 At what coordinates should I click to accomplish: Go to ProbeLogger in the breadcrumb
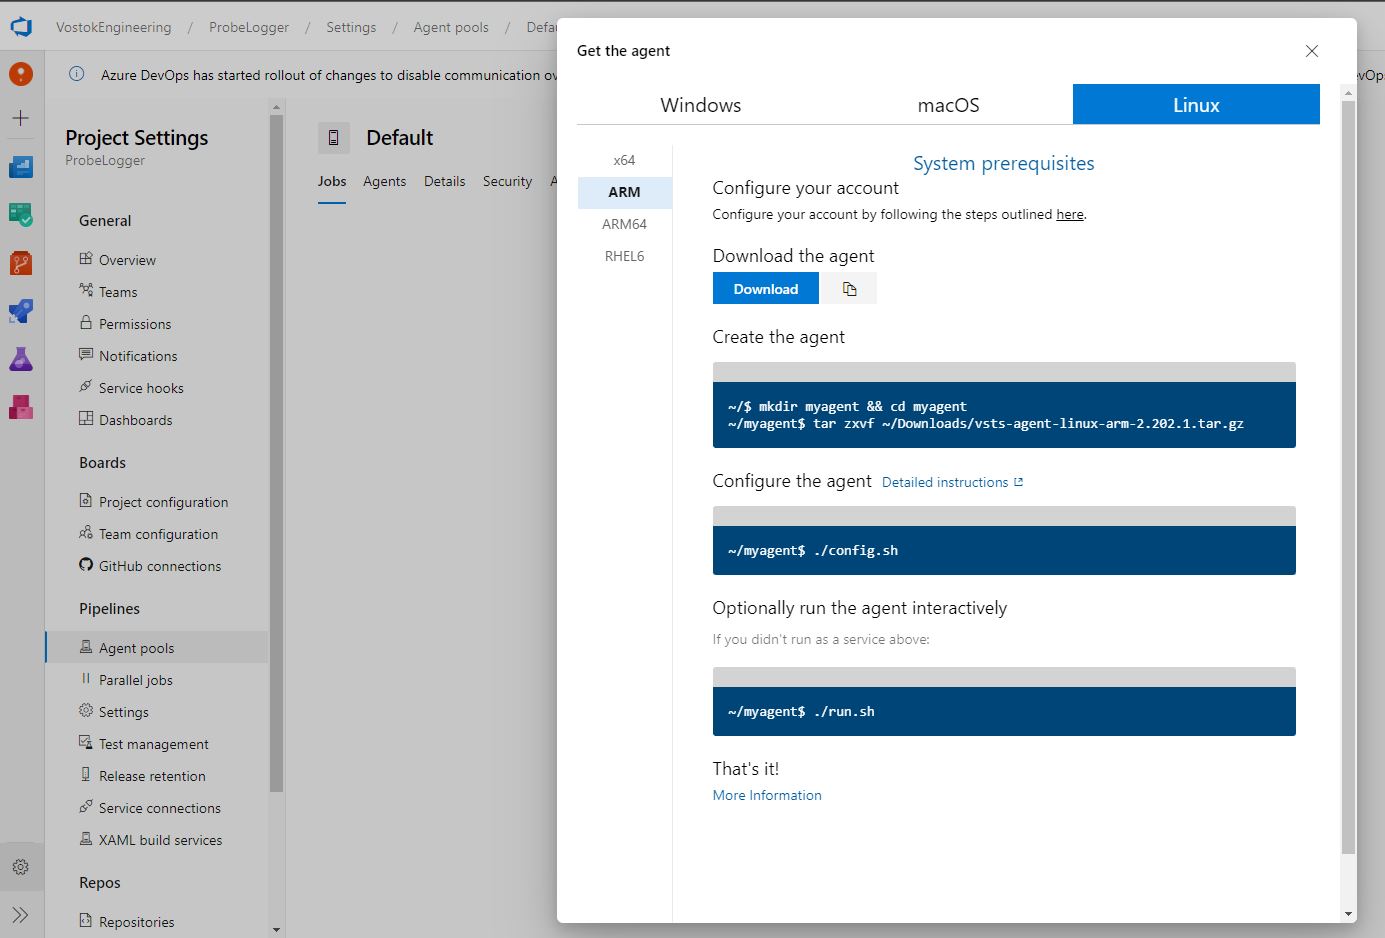click(249, 27)
